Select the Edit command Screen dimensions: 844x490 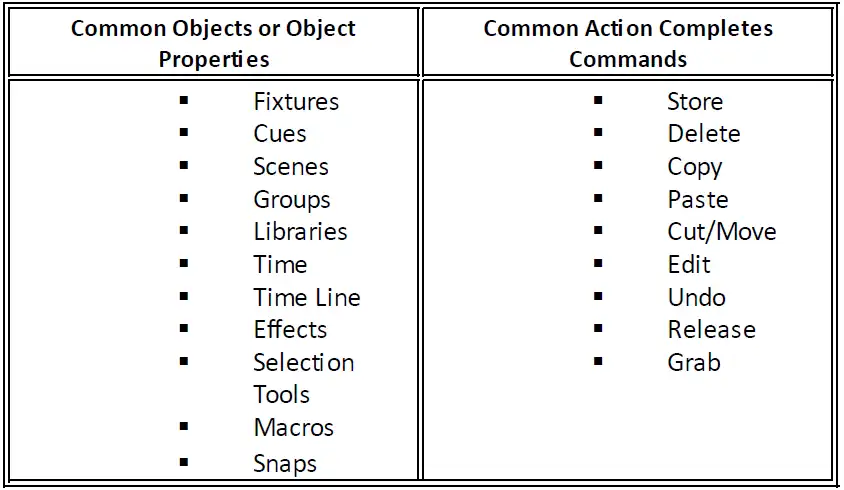[689, 265]
